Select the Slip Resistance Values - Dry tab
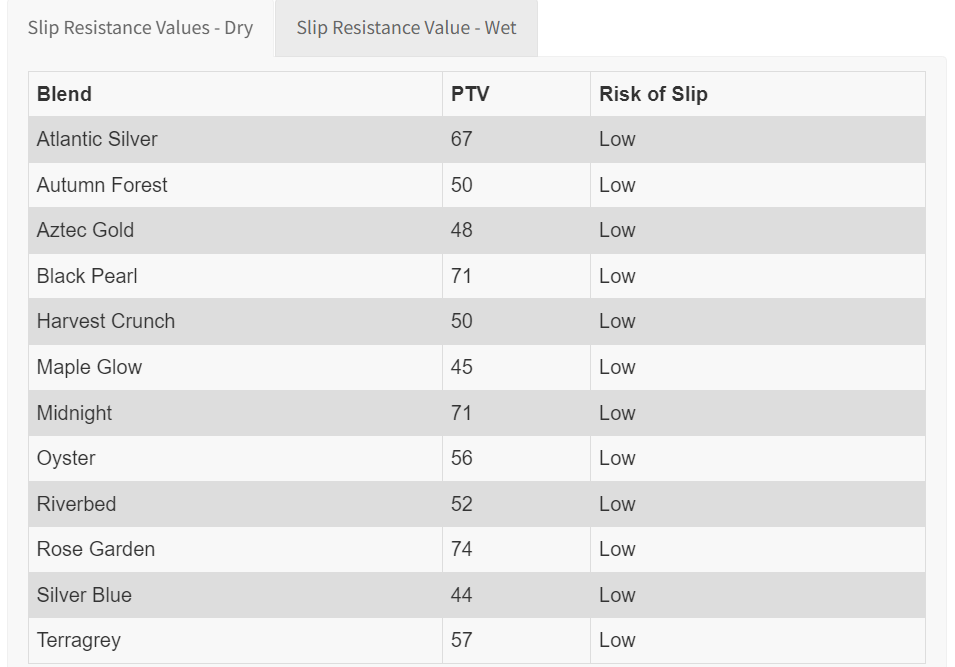The width and height of the screenshot is (955, 667). (x=140, y=28)
